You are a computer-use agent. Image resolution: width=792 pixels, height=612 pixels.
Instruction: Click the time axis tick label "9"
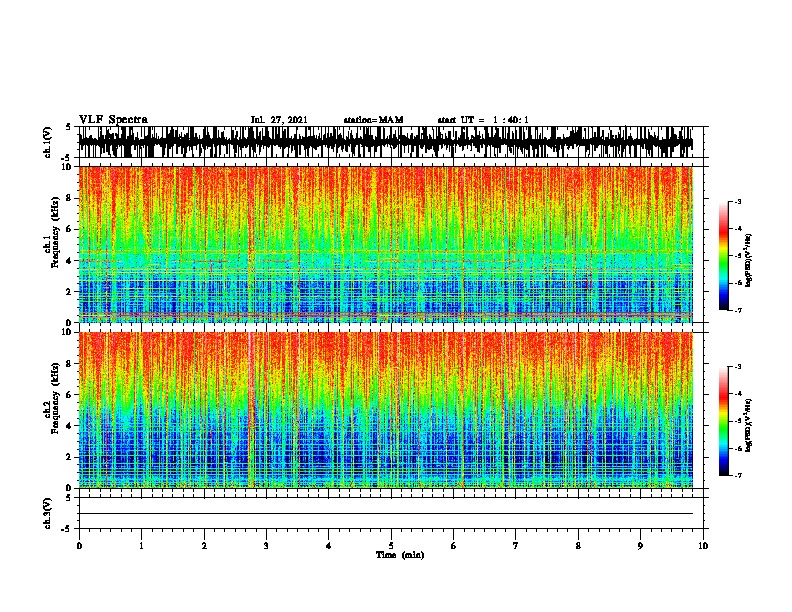point(640,546)
